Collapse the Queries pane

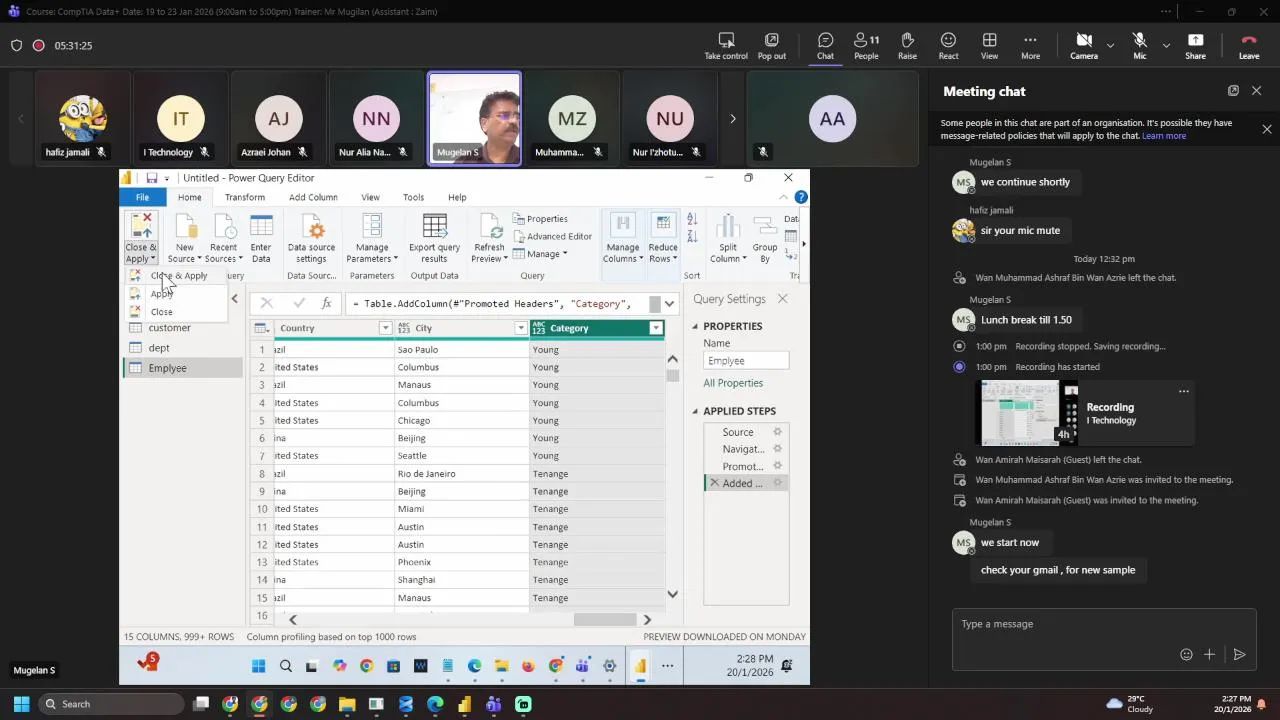[x=235, y=299]
